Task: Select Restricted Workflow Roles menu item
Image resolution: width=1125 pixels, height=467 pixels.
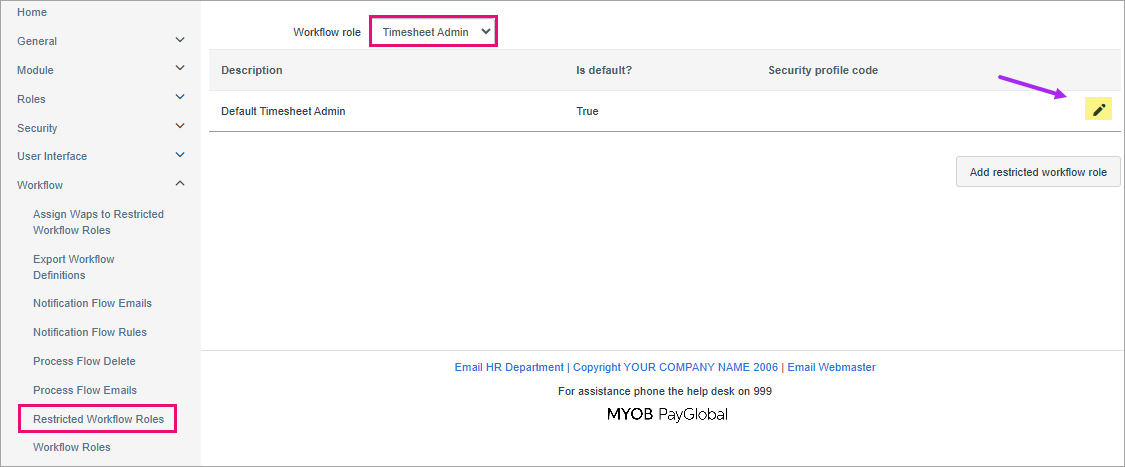Action: pyautogui.click(x=98, y=419)
